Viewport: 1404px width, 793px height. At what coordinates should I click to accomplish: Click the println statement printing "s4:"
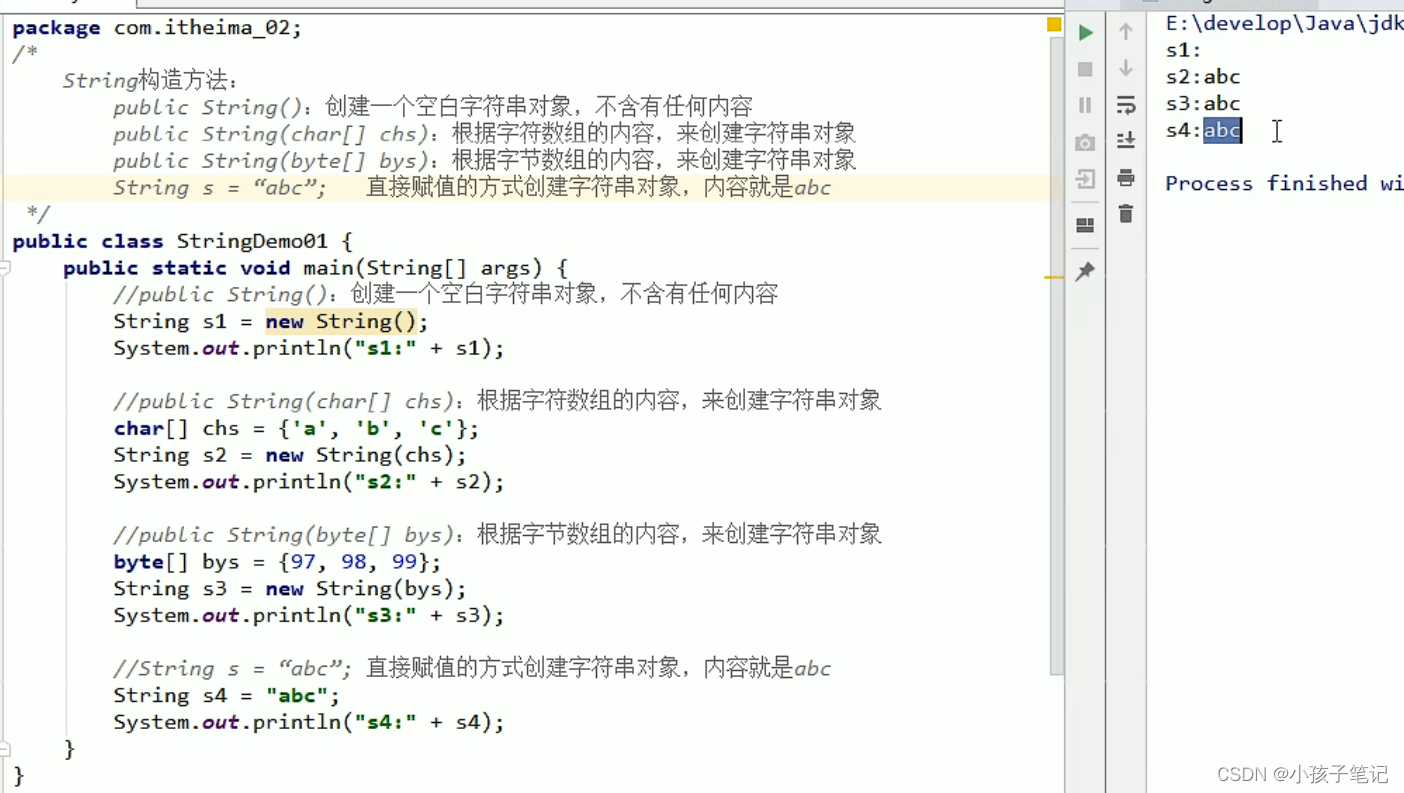(x=309, y=722)
